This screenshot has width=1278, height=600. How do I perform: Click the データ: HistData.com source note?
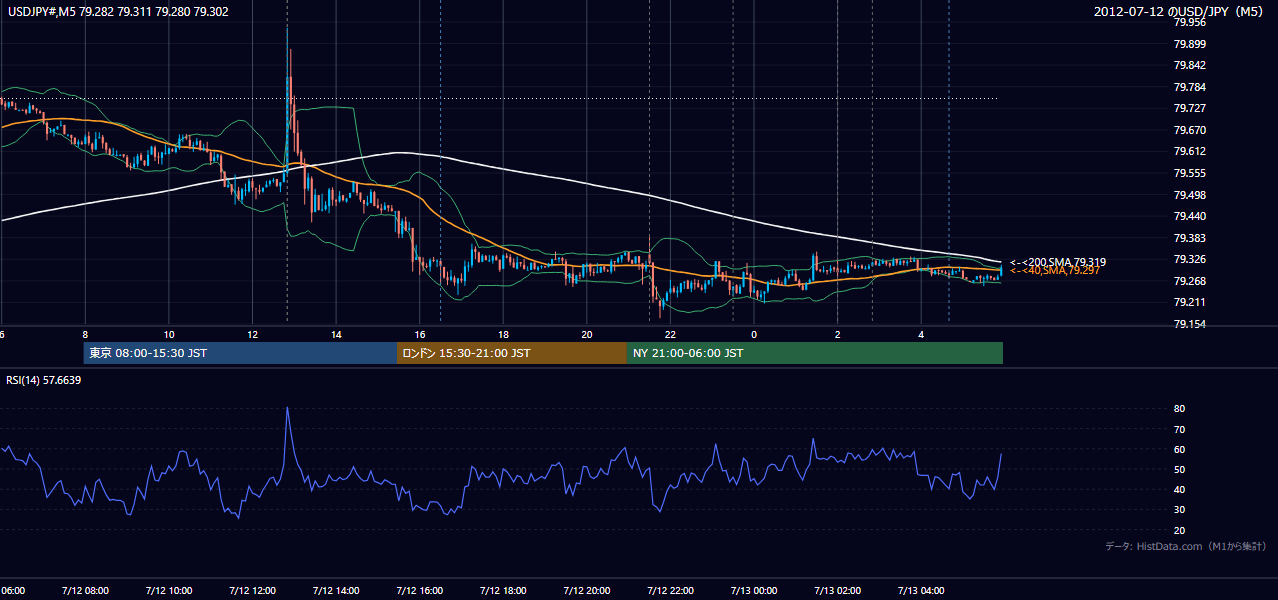[x=1186, y=546]
